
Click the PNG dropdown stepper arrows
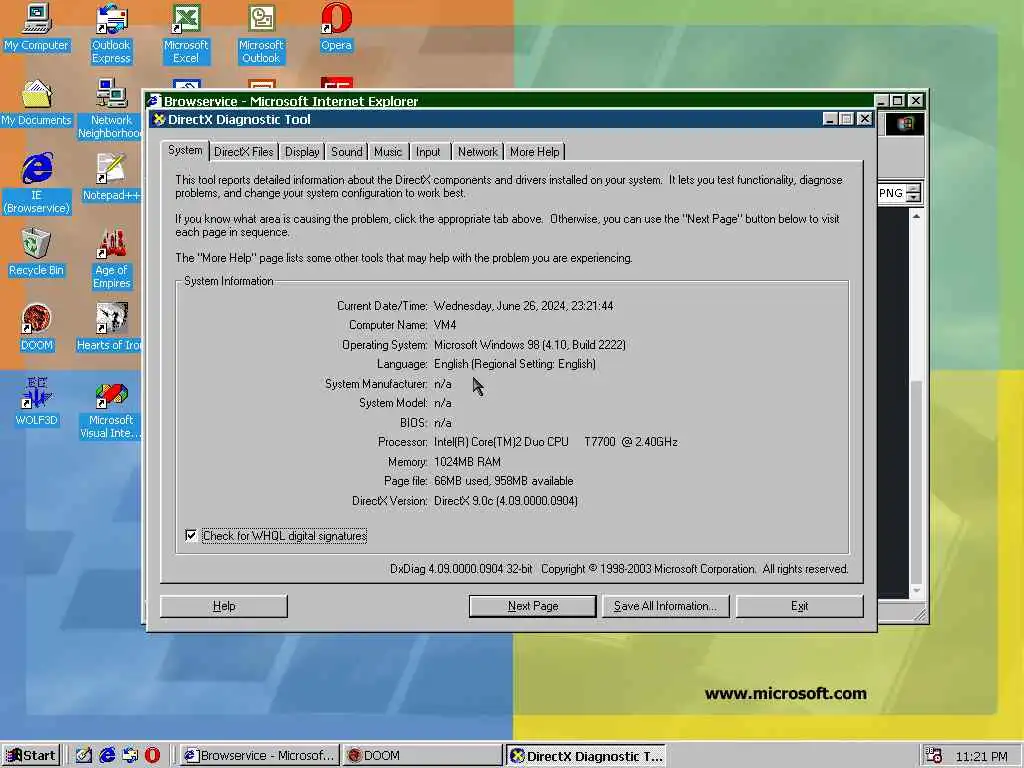[914, 193]
